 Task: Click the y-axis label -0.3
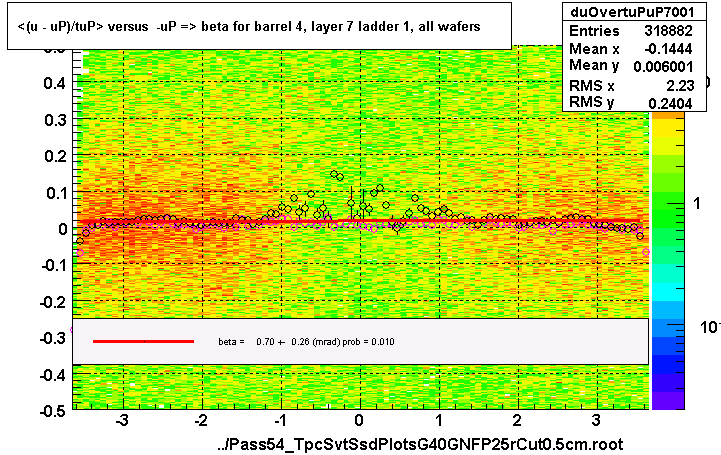click(x=54, y=338)
